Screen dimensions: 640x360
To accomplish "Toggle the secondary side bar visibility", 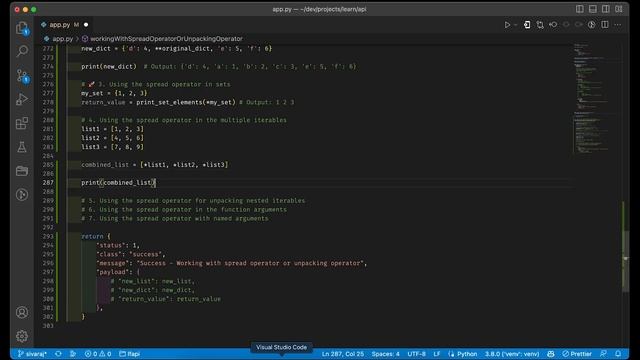I will click(606, 9).
